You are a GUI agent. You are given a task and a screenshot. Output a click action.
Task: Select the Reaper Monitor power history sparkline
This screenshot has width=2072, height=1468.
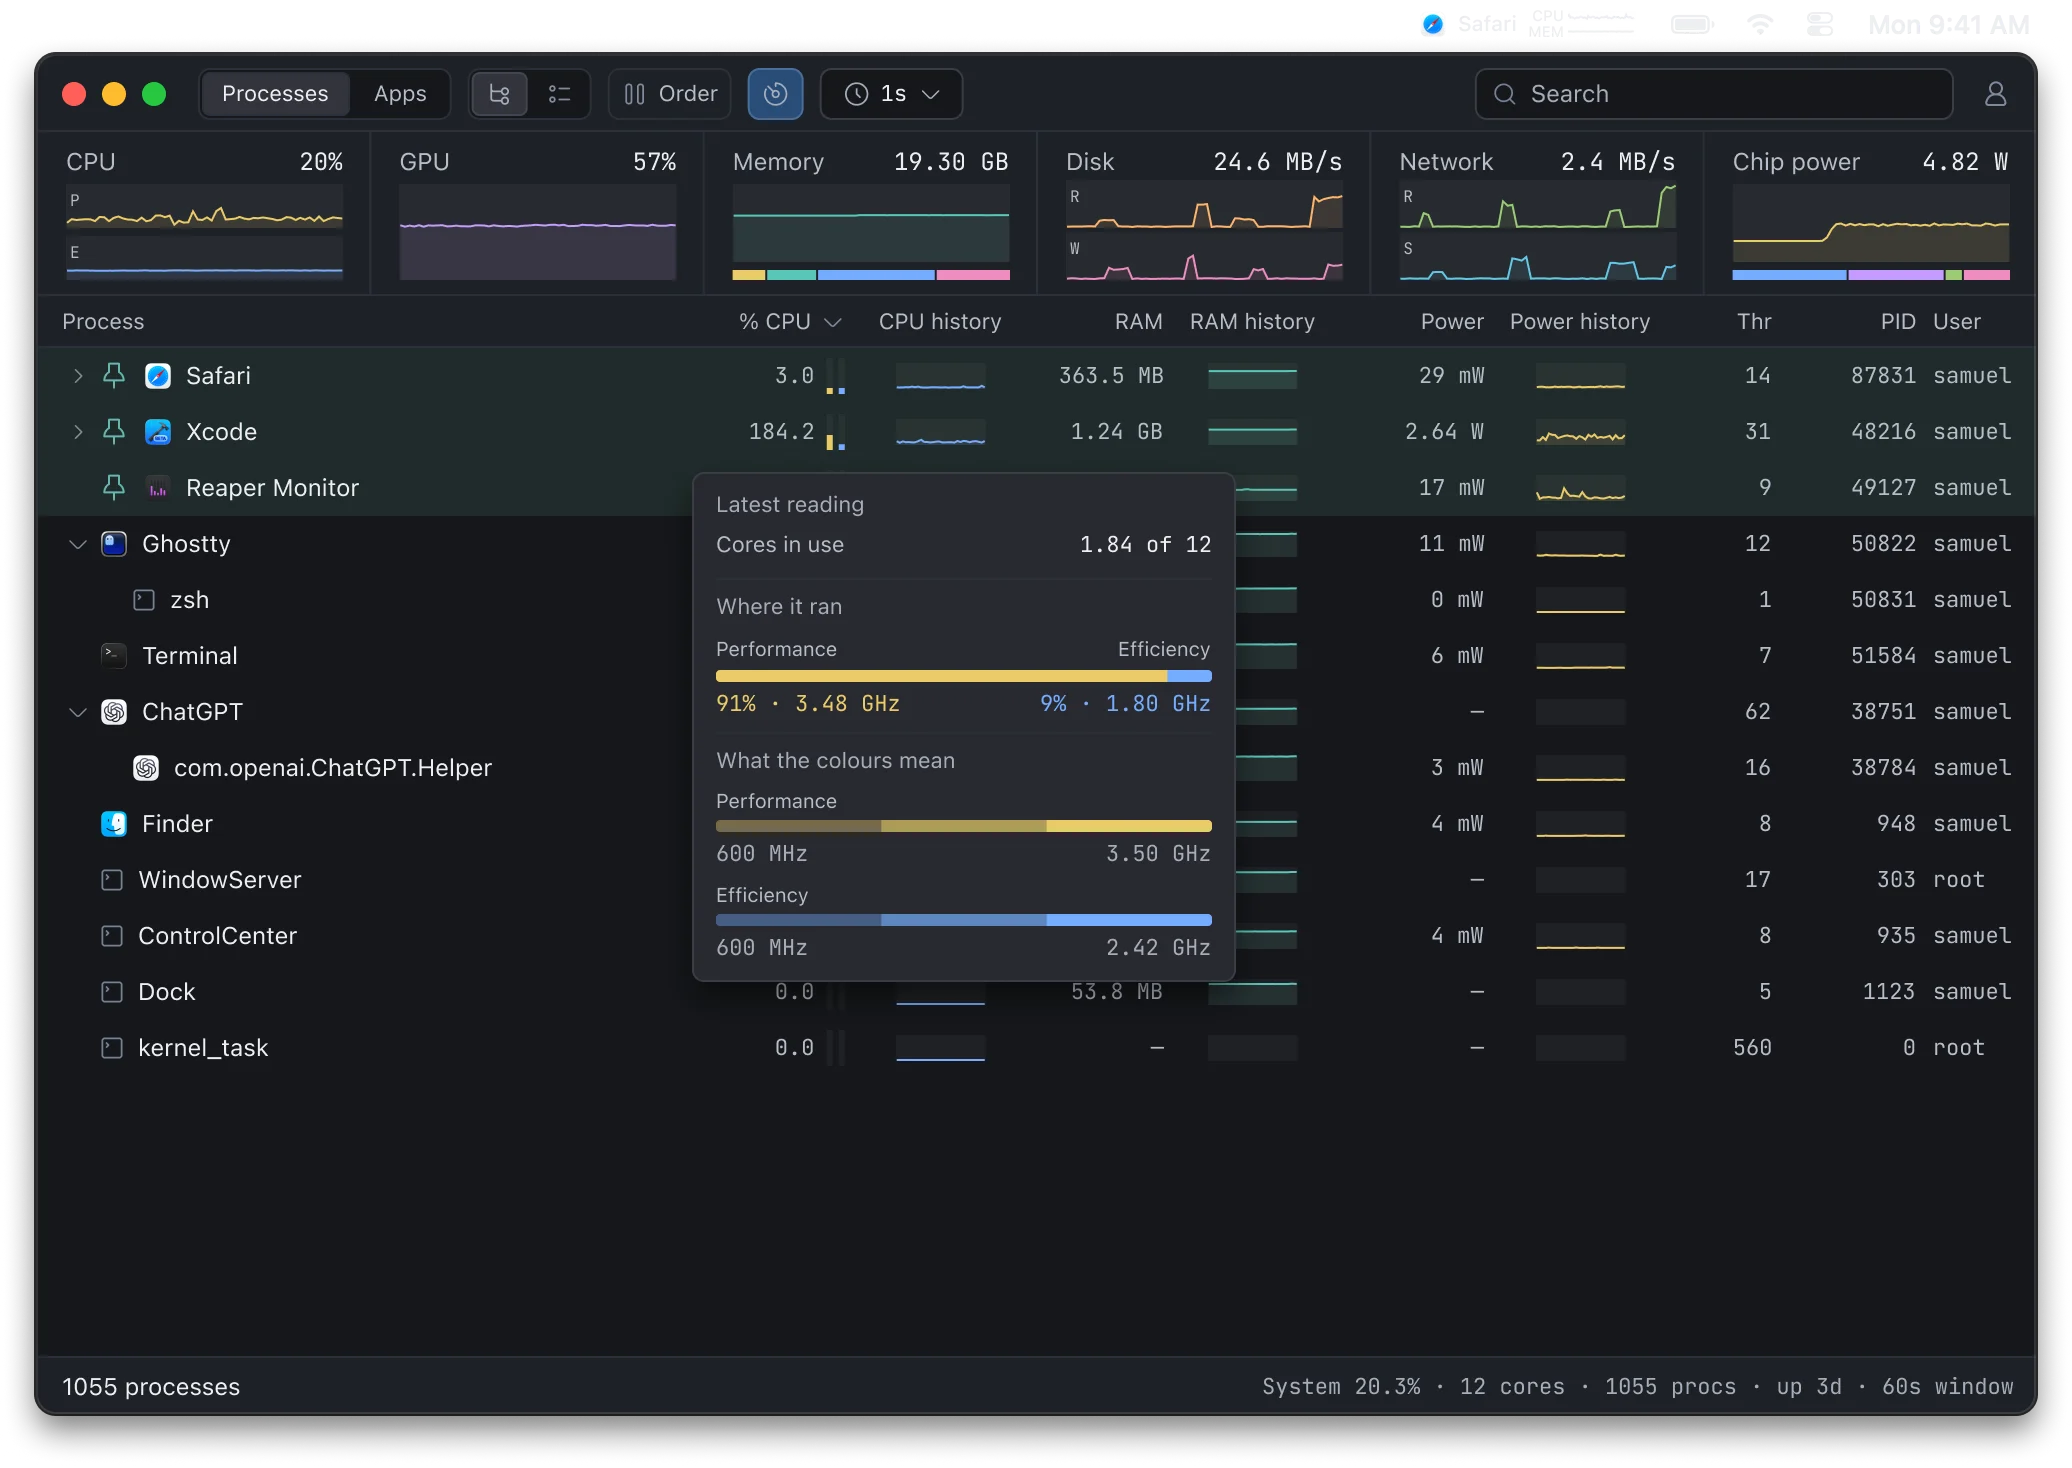click(x=1580, y=488)
